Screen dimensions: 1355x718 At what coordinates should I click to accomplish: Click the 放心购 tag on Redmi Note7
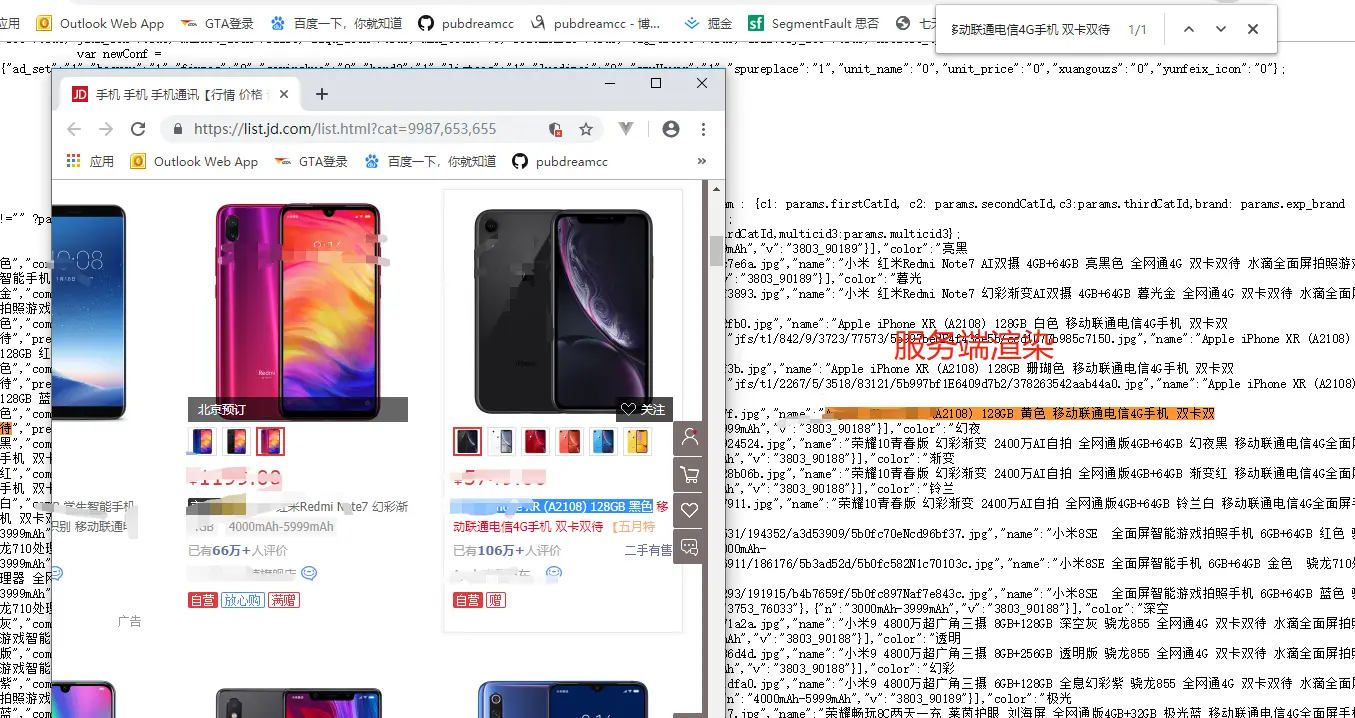pos(243,600)
